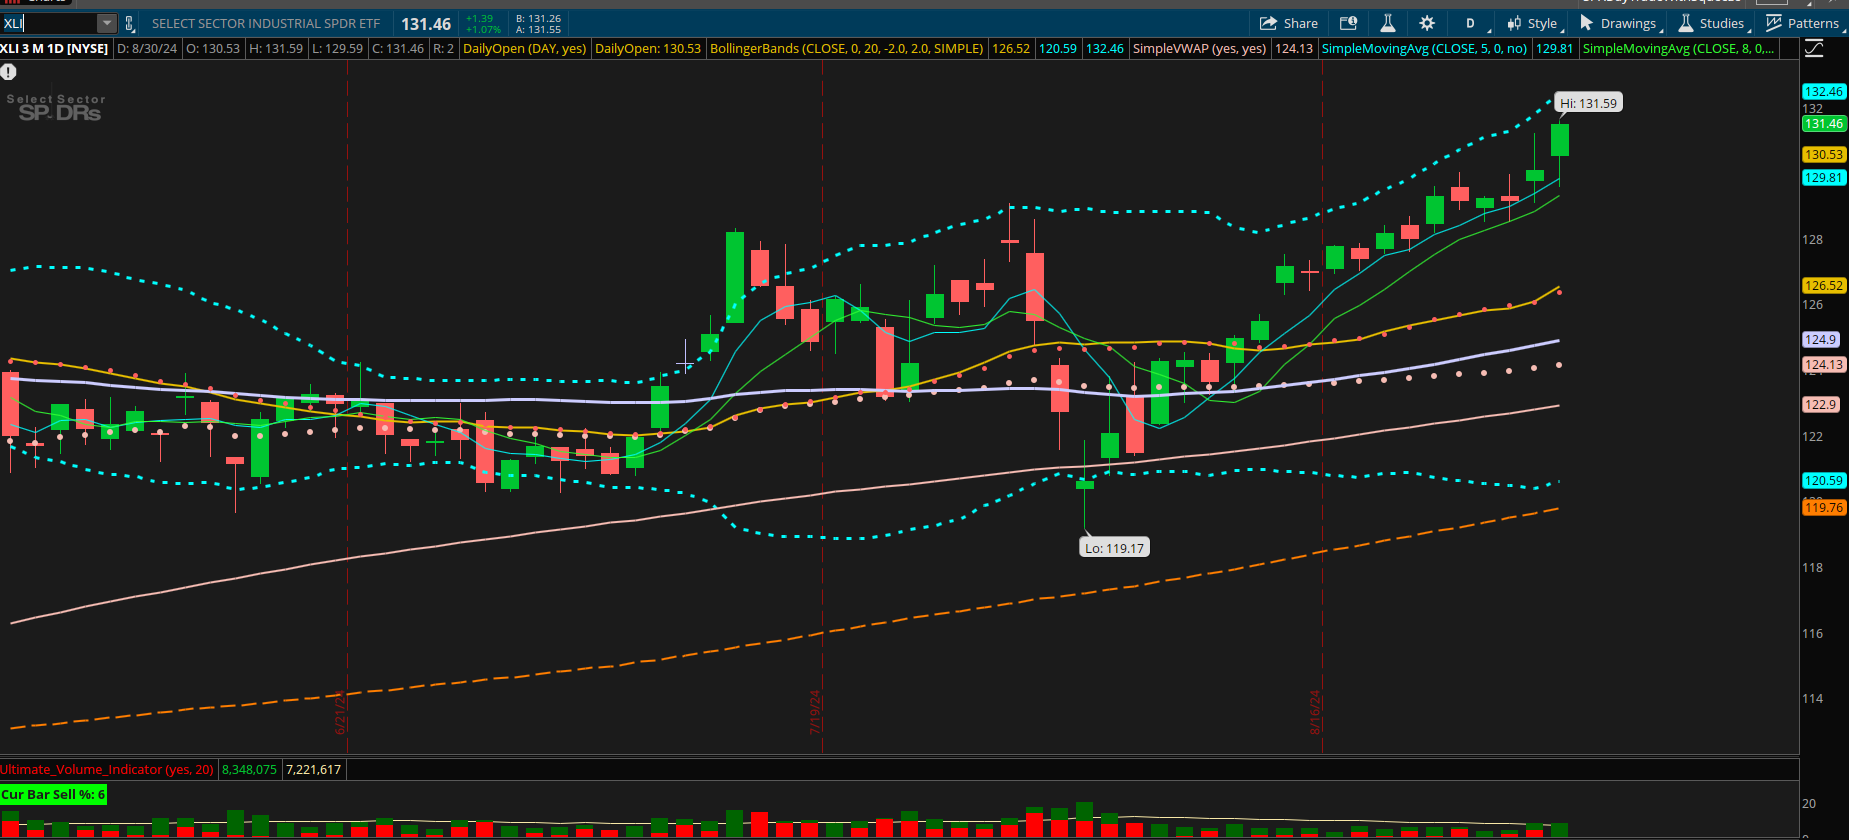The height and width of the screenshot is (840, 1849).
Task: Click the 122.9 price axis tag
Action: tap(1821, 404)
